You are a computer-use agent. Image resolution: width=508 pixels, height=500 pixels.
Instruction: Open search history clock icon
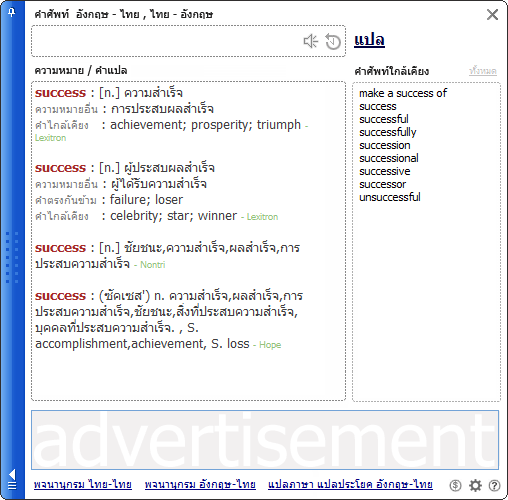coord(333,42)
